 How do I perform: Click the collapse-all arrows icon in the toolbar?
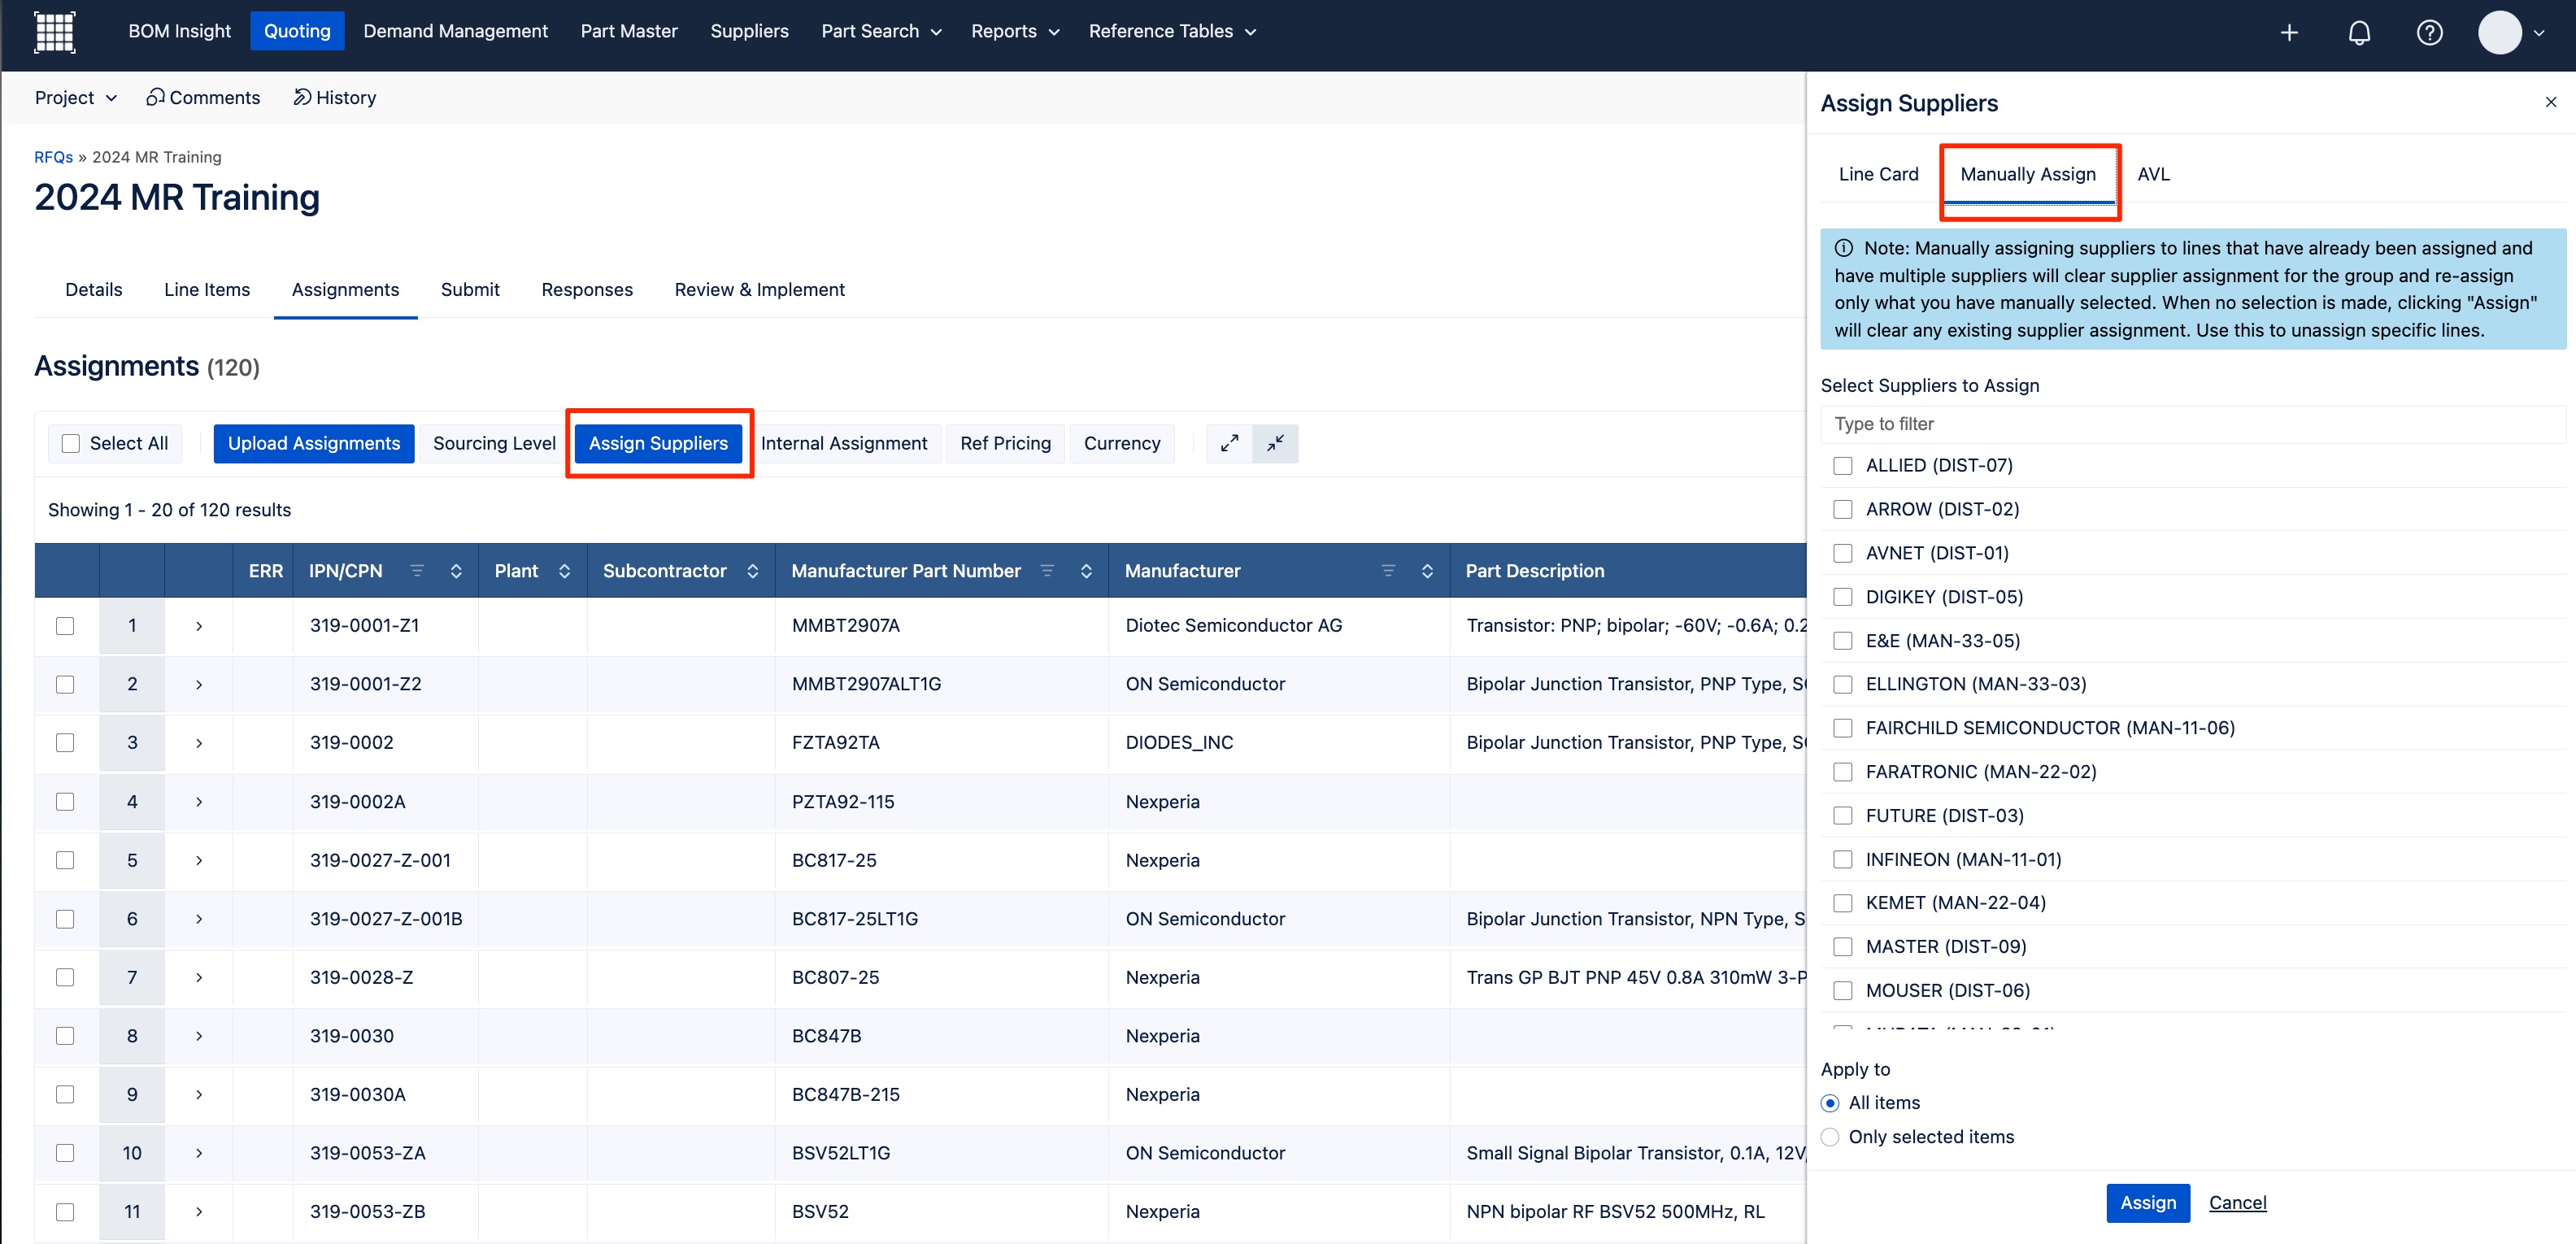[x=1275, y=443]
